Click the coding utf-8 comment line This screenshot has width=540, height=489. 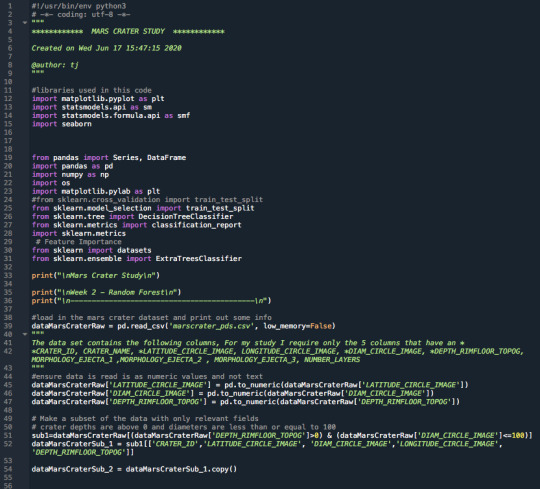81,14
